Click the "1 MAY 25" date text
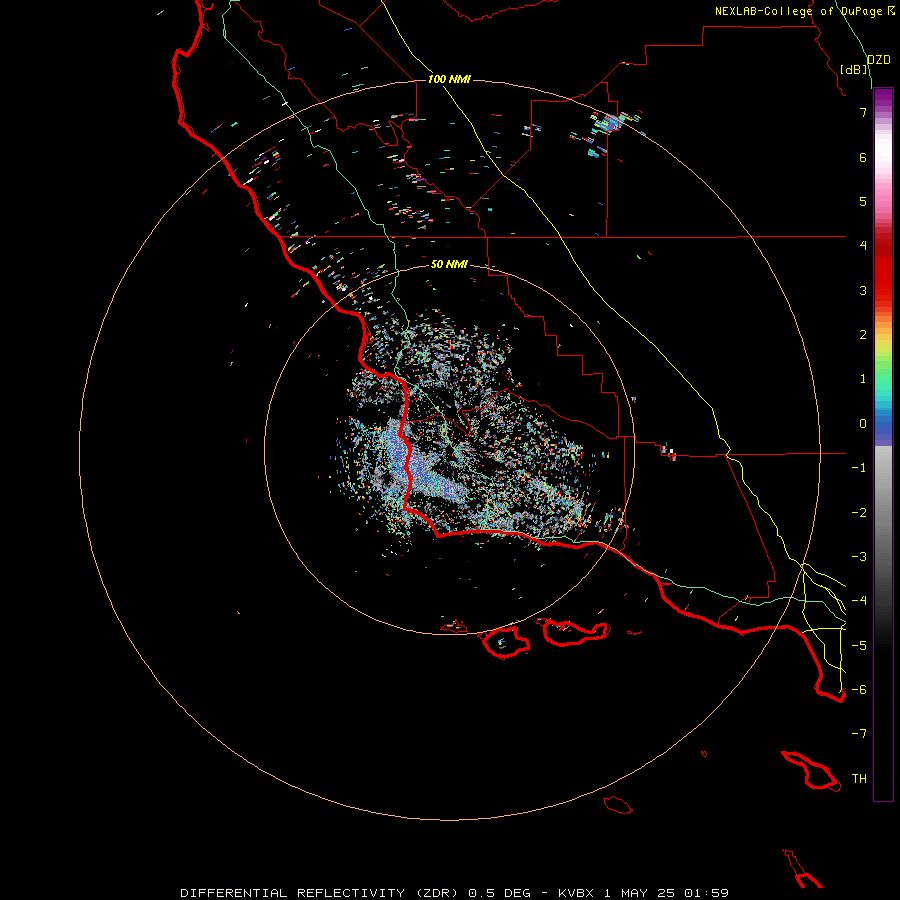This screenshot has height=900, width=900. point(638,893)
